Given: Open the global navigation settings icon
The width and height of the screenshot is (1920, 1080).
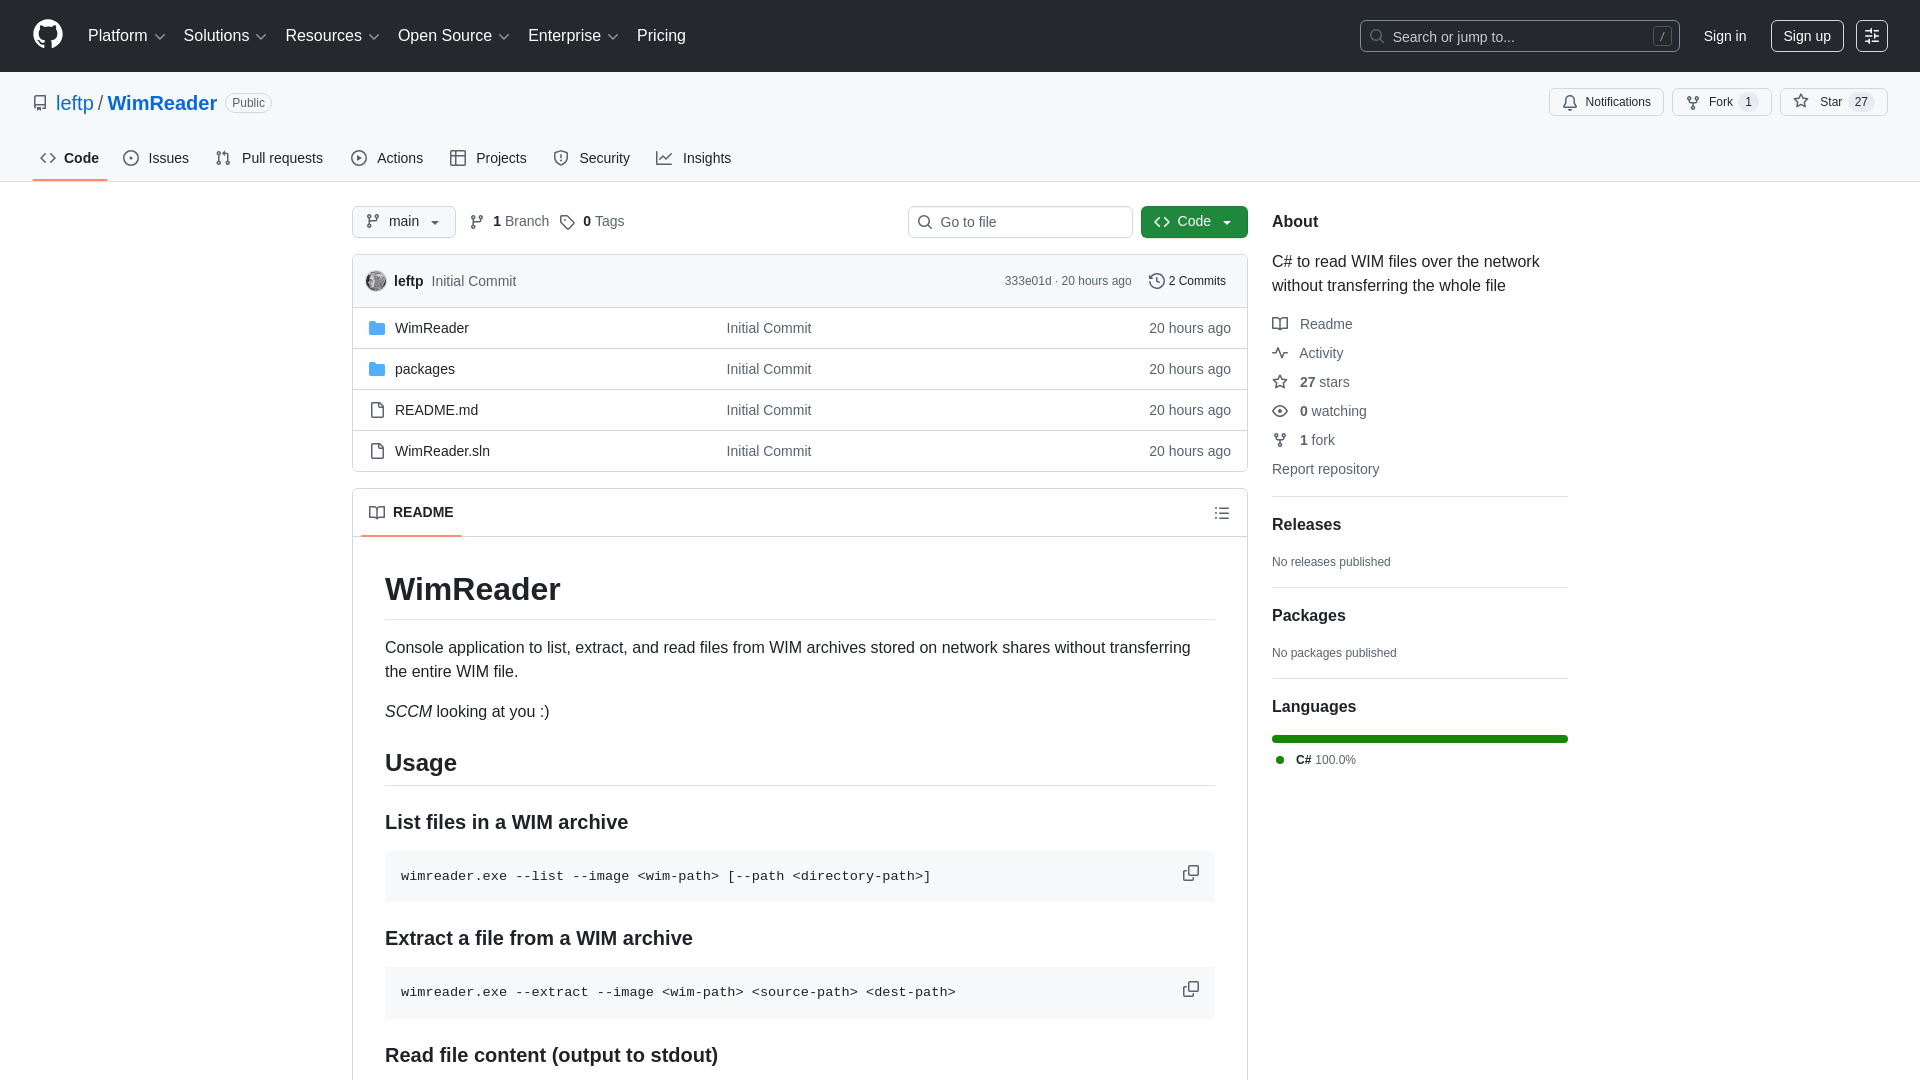Looking at the screenshot, I should point(1871,36).
